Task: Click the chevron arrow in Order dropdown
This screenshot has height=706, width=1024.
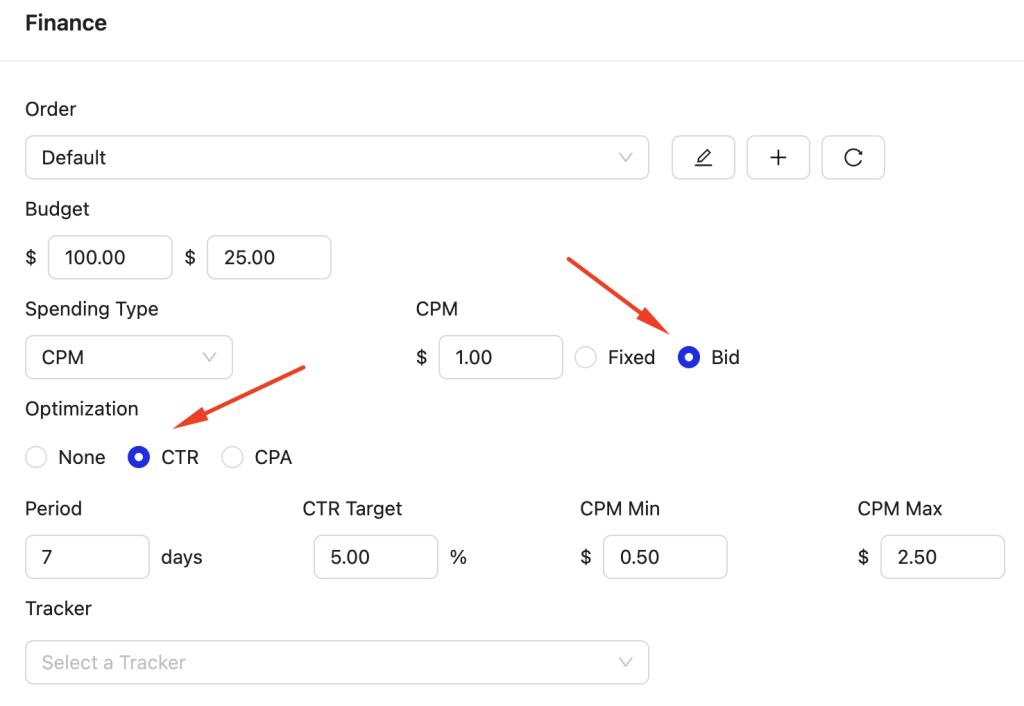Action: tap(626, 158)
